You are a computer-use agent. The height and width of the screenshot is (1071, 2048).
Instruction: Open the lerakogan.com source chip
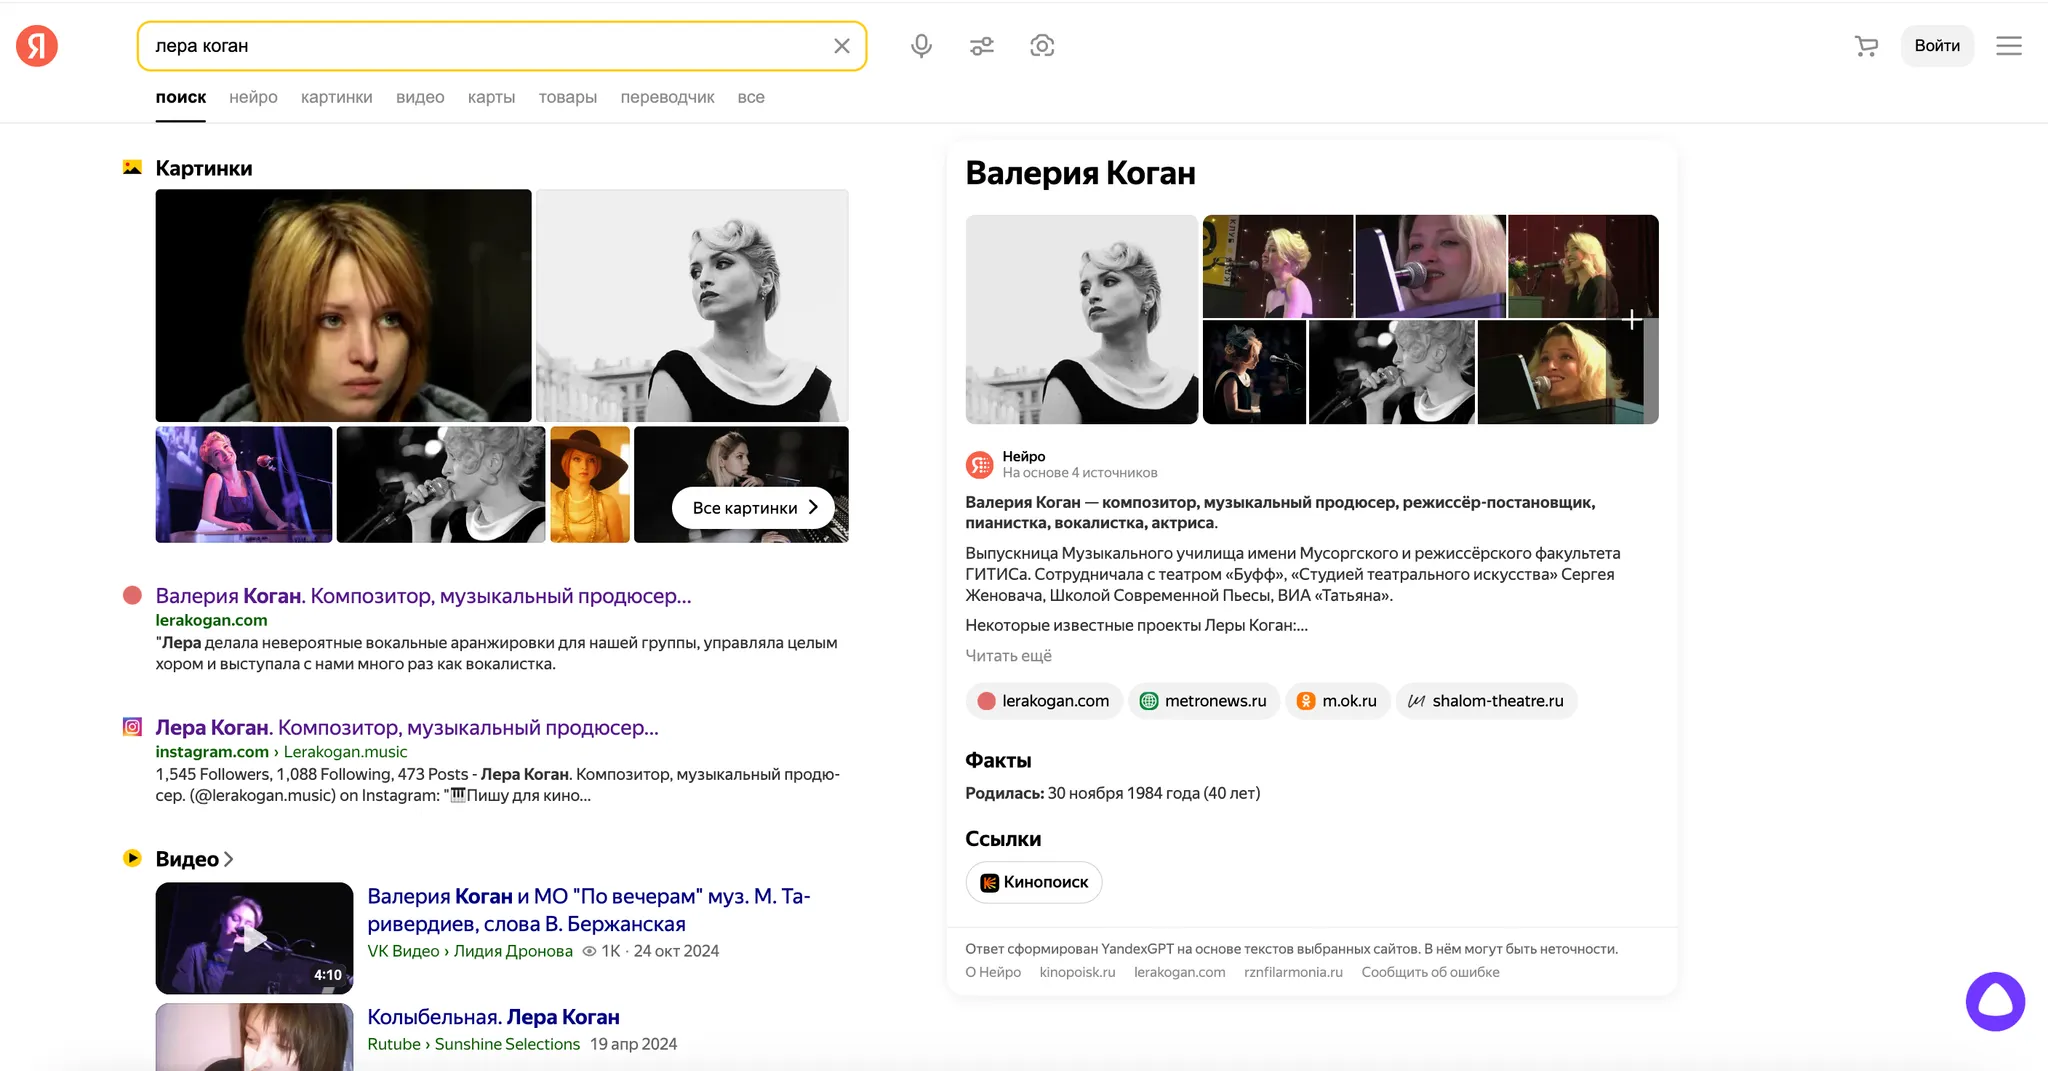pos(1044,701)
